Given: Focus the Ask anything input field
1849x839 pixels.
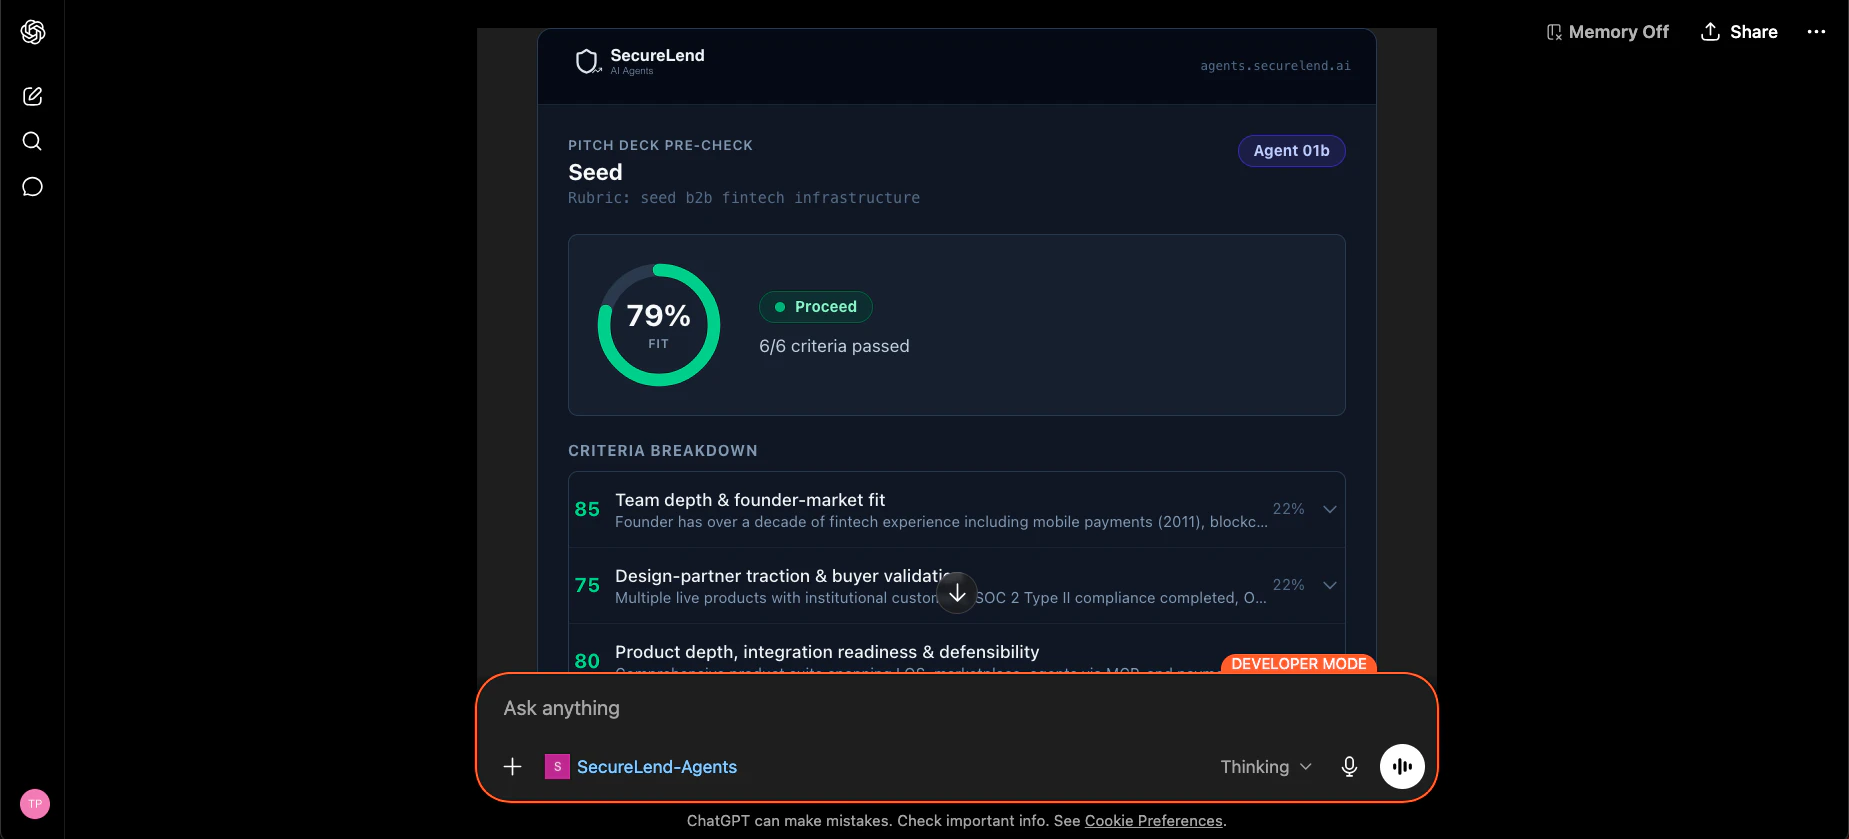Looking at the screenshot, I should click(956, 708).
